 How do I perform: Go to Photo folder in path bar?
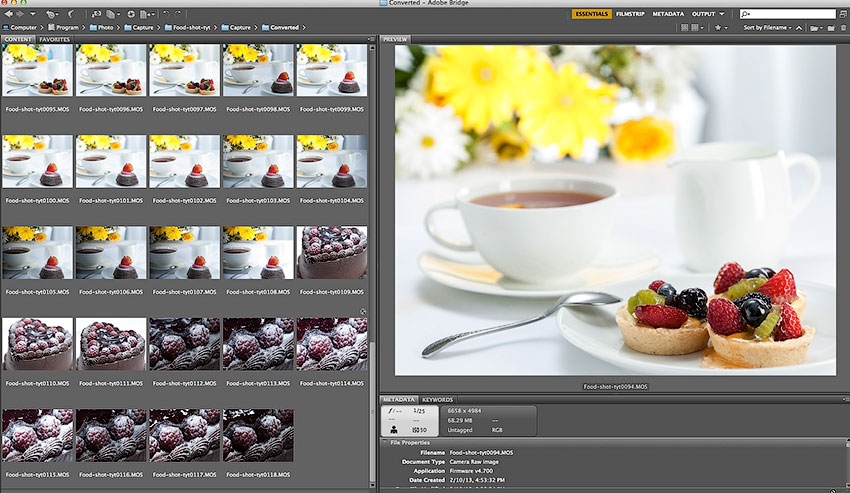coord(101,27)
